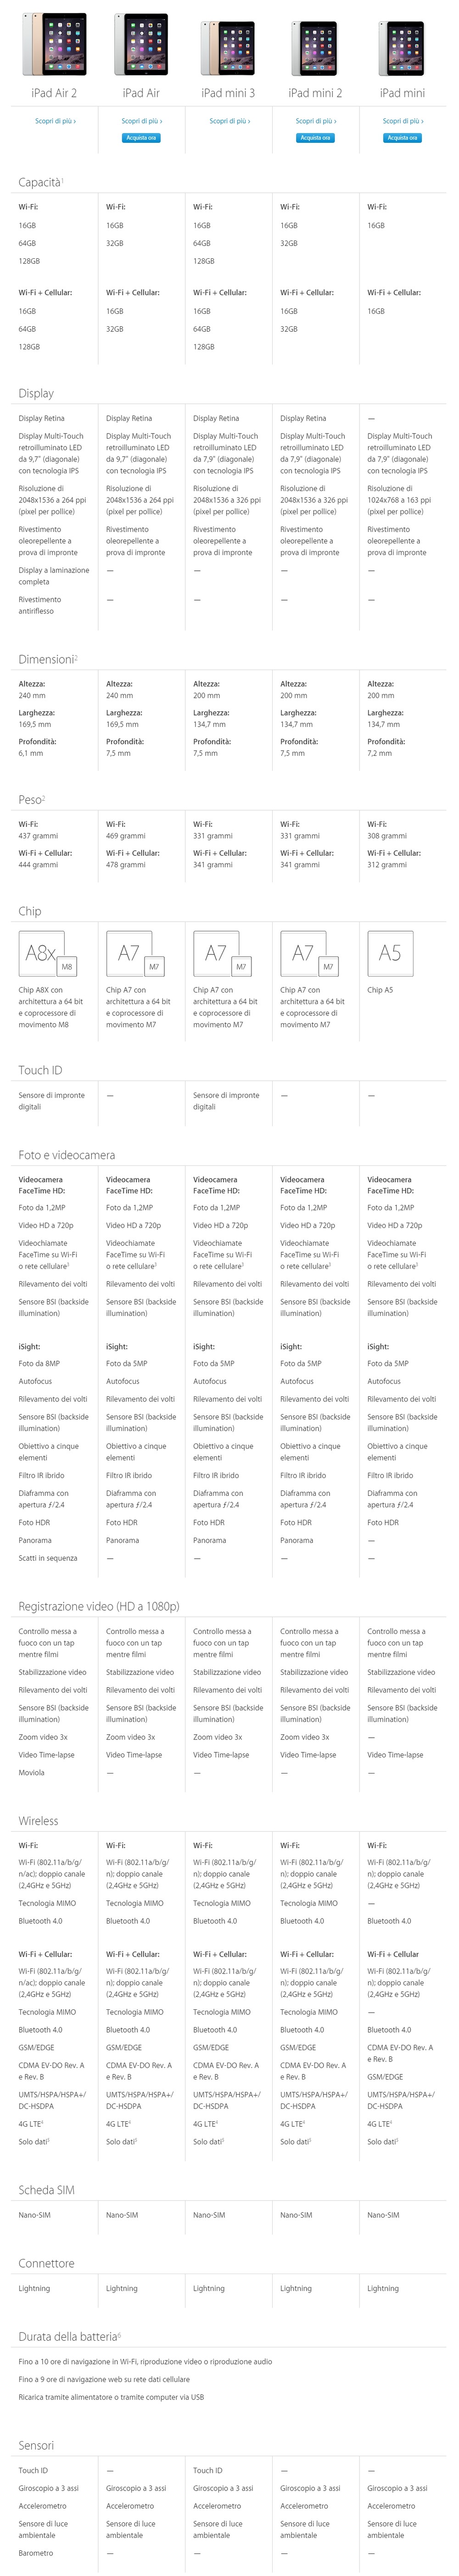Click the iPad mini product image
Screen dimensions: 459x2576
pos(402,46)
